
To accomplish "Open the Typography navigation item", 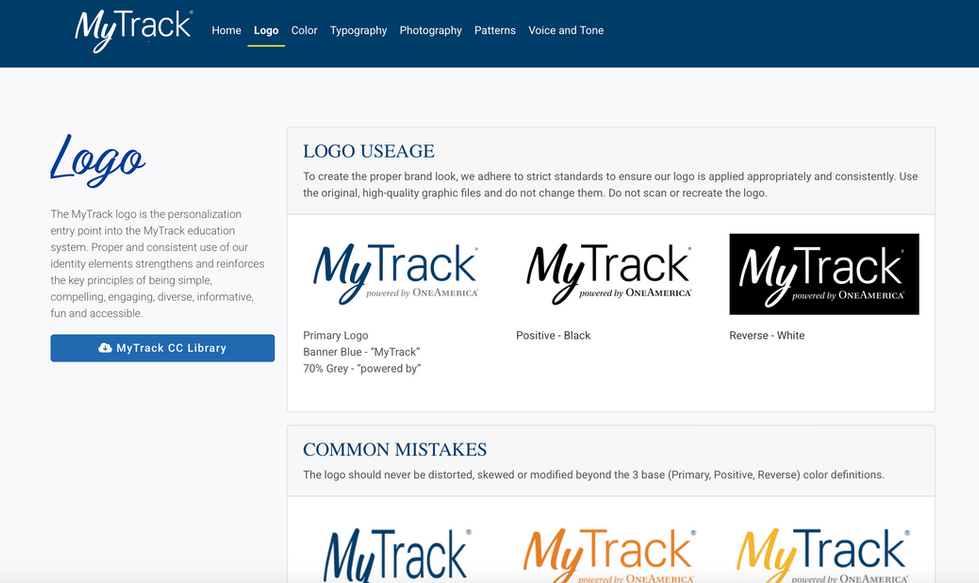I will (x=358, y=31).
